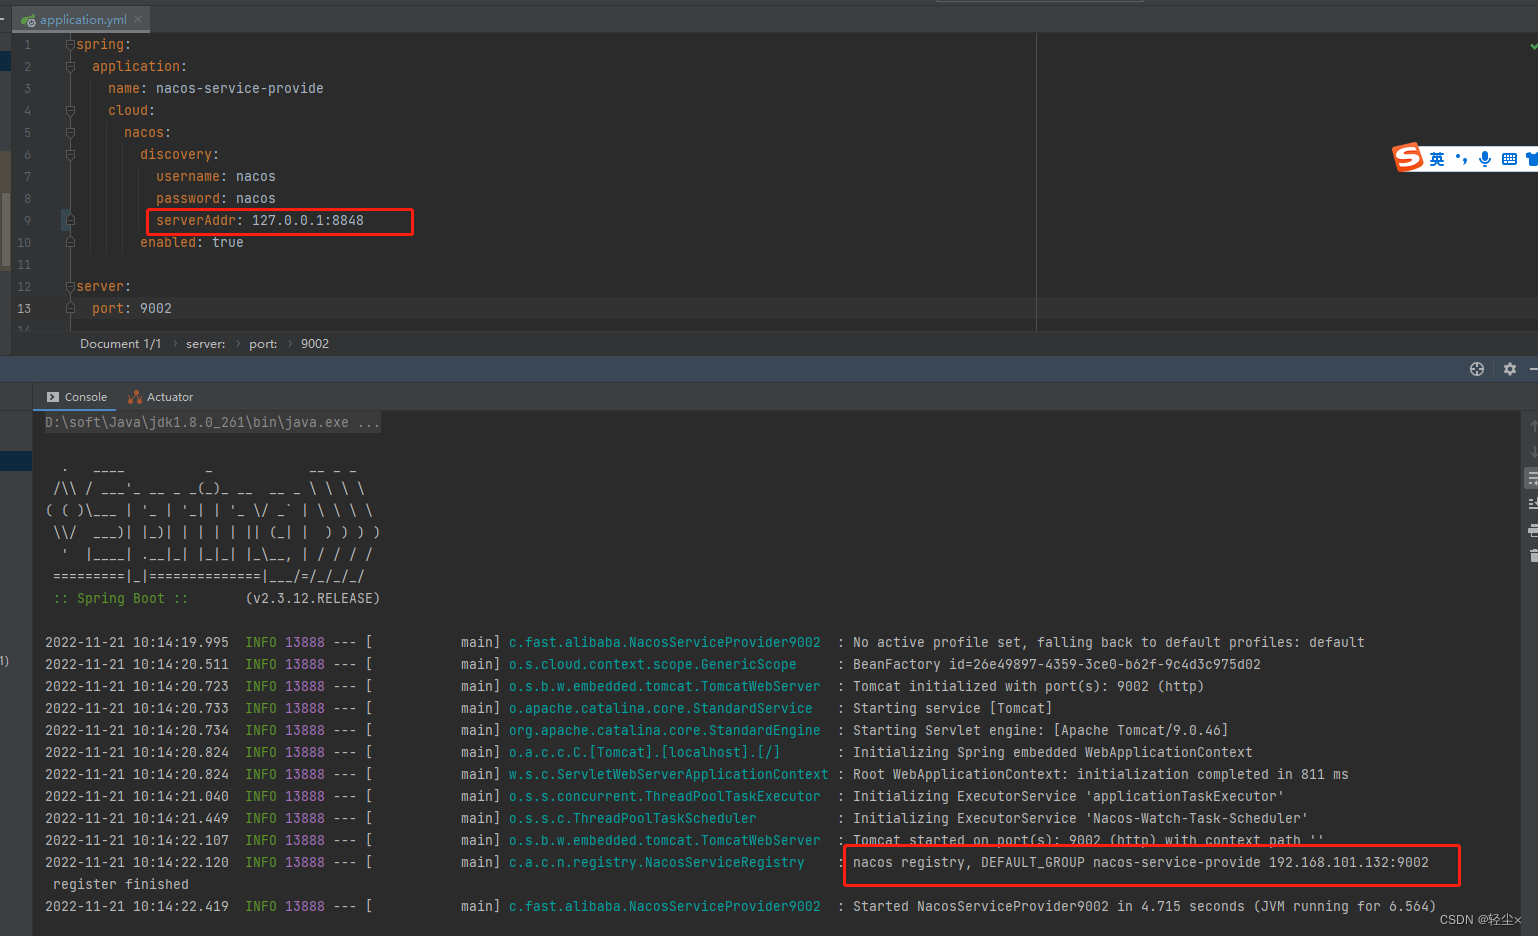Switch to the Actuator tab
This screenshot has width=1538, height=936.
[x=160, y=397]
